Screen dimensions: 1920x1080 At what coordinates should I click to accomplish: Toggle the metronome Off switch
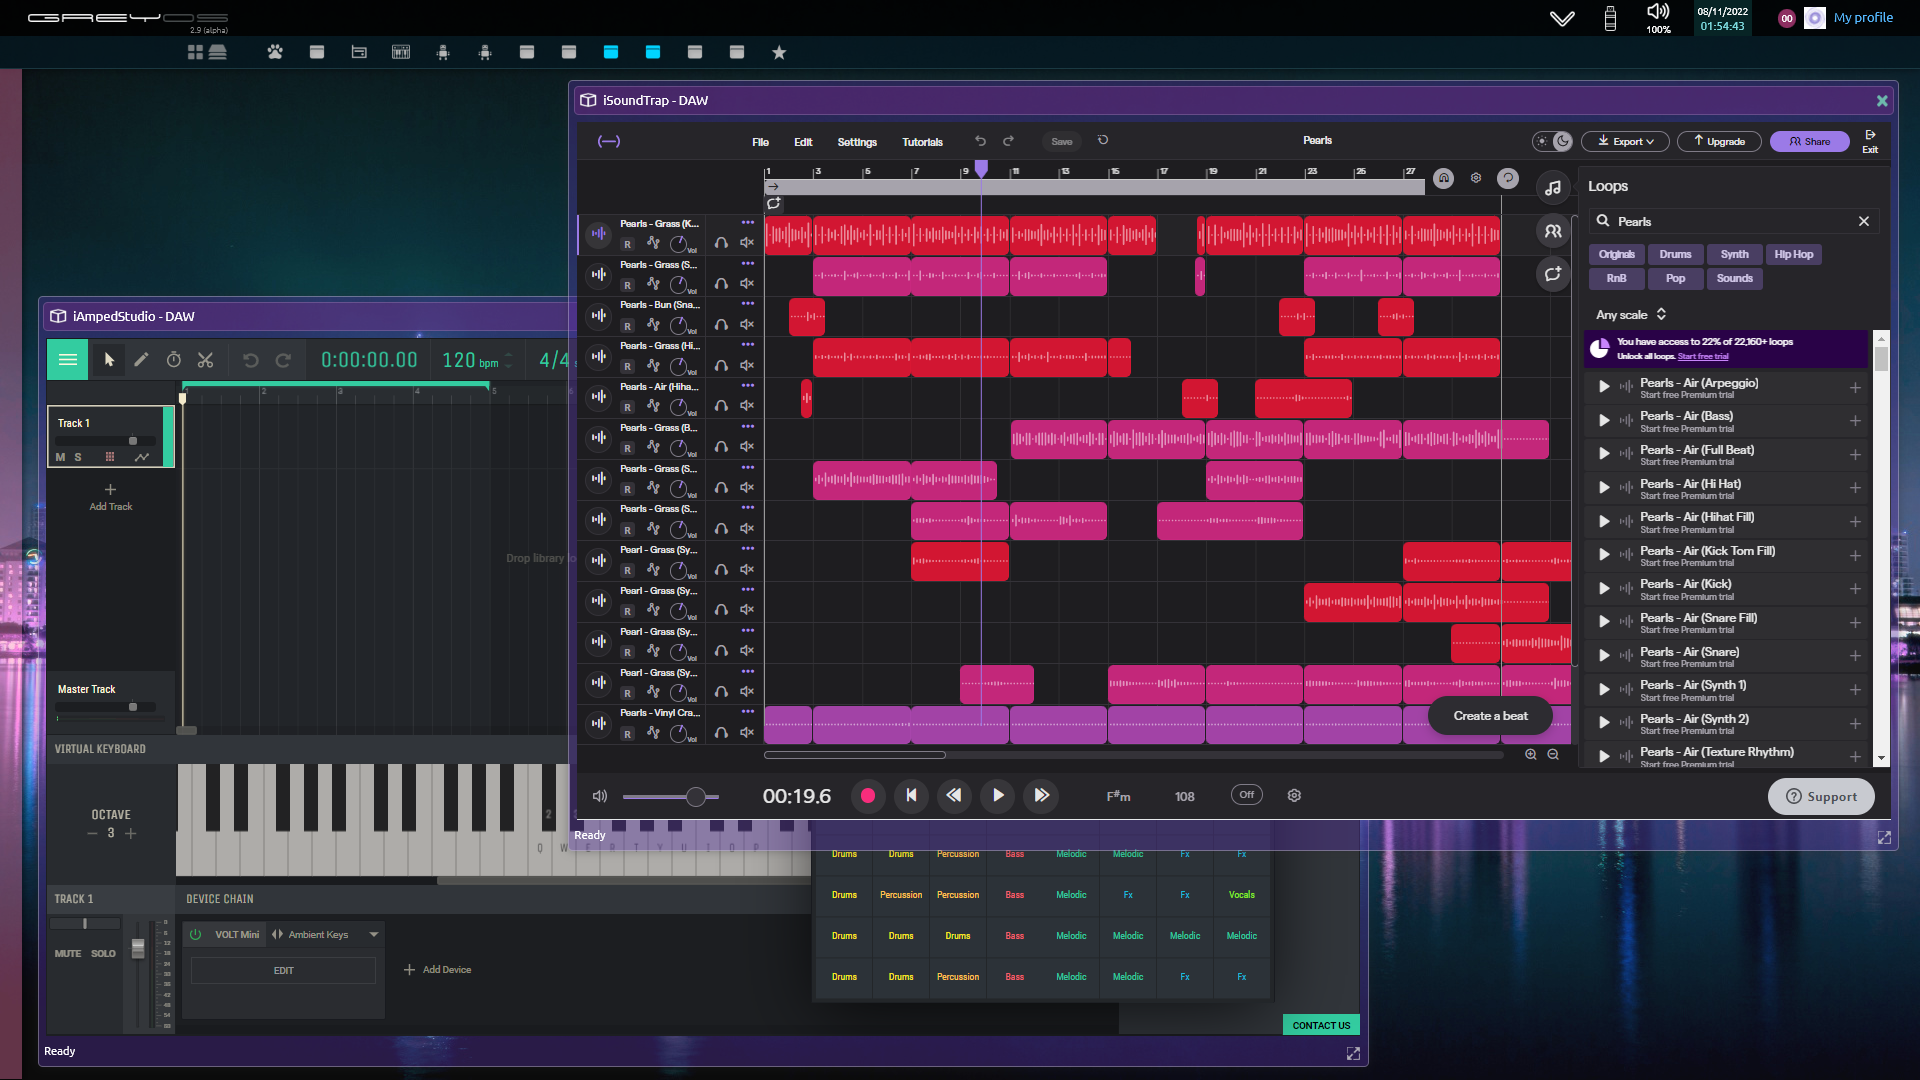[x=1246, y=795]
